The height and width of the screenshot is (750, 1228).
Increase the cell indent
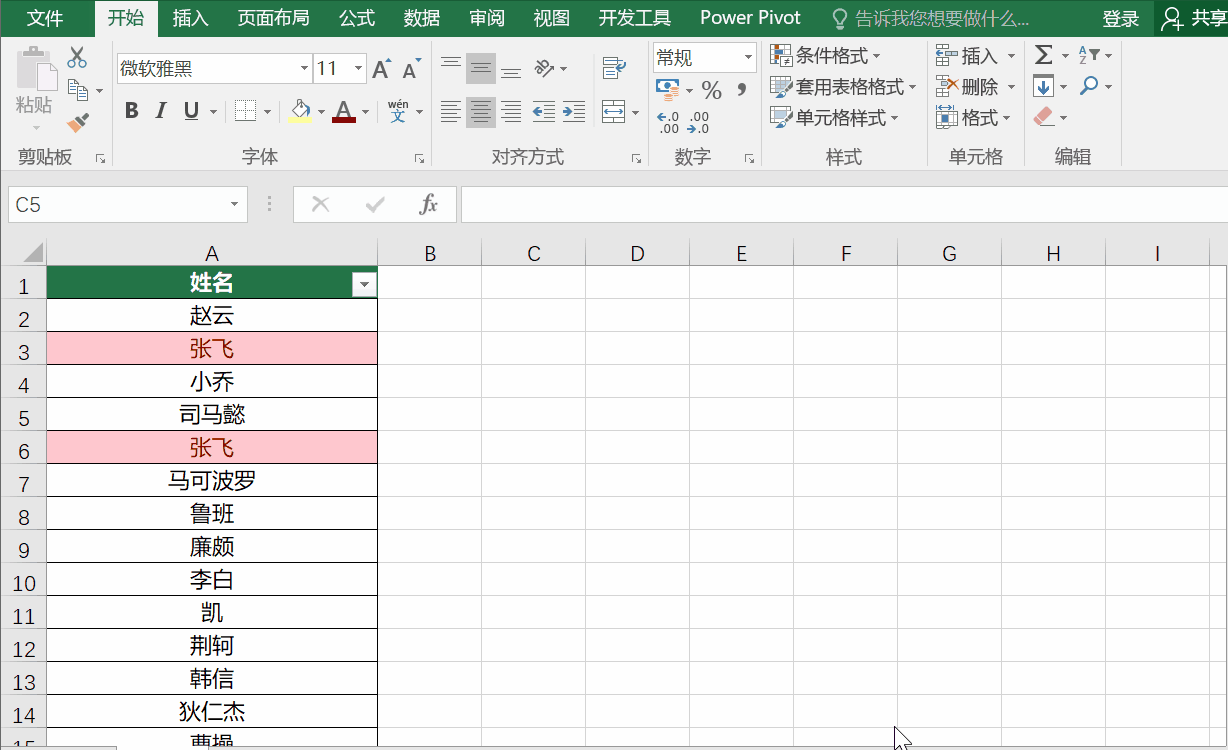[x=574, y=111]
